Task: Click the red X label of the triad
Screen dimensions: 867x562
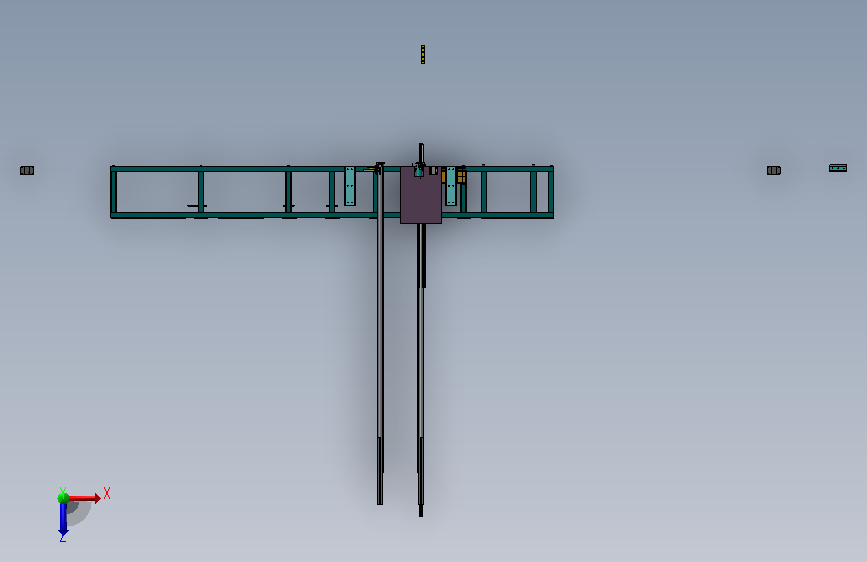Action: point(107,493)
